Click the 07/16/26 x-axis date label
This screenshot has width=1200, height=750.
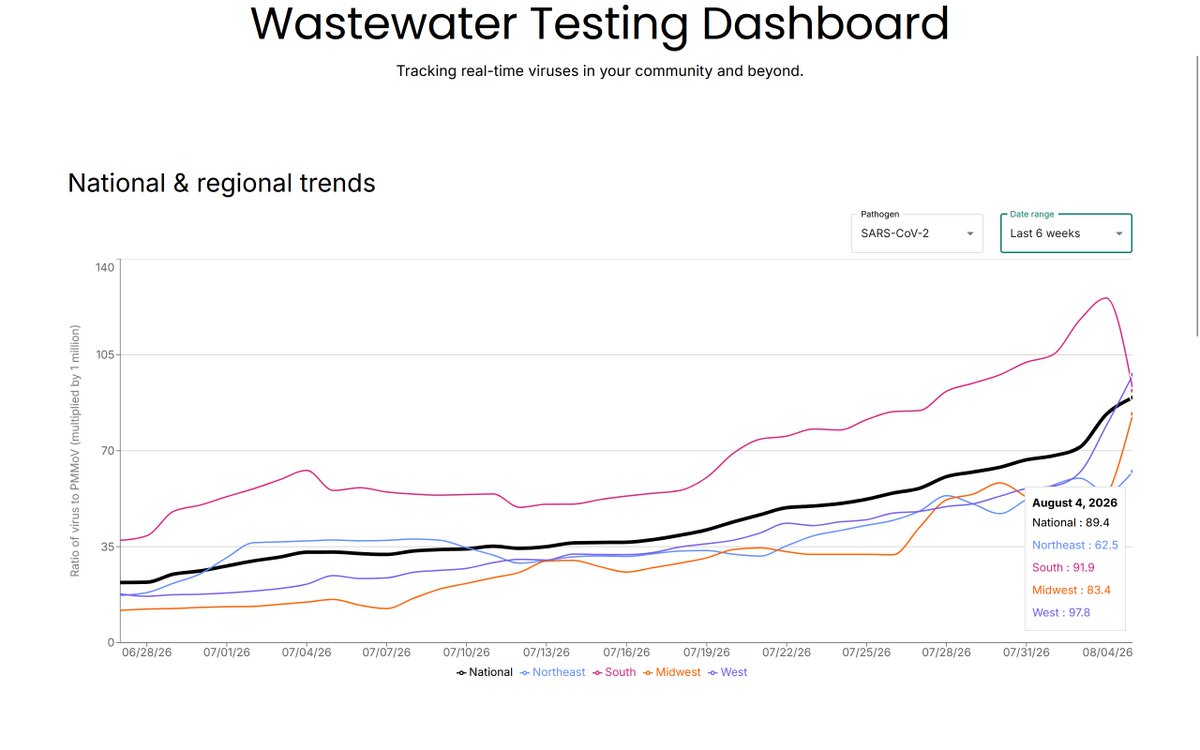627,652
